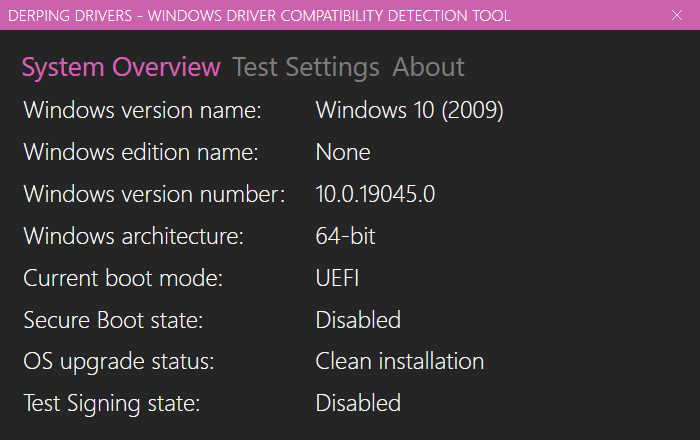Screen dimensions: 700x440
Task: Open the About tab
Action: click(x=428, y=67)
